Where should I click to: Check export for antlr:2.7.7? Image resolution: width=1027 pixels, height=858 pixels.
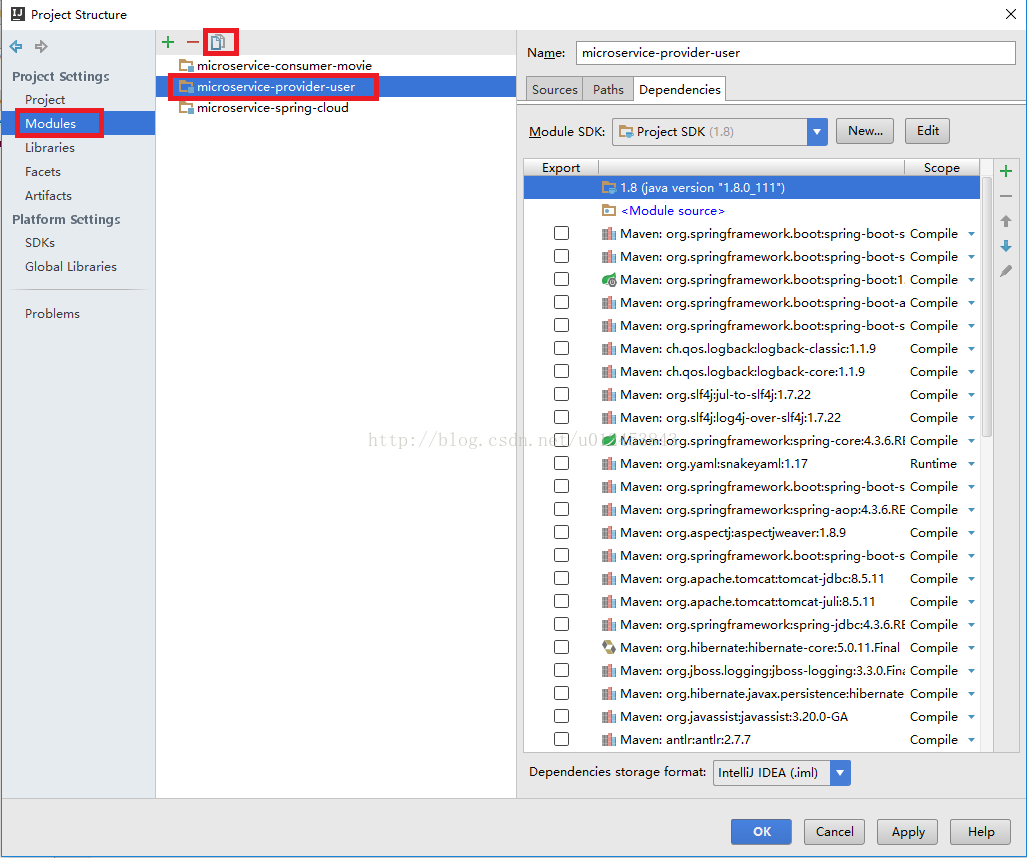click(x=561, y=739)
